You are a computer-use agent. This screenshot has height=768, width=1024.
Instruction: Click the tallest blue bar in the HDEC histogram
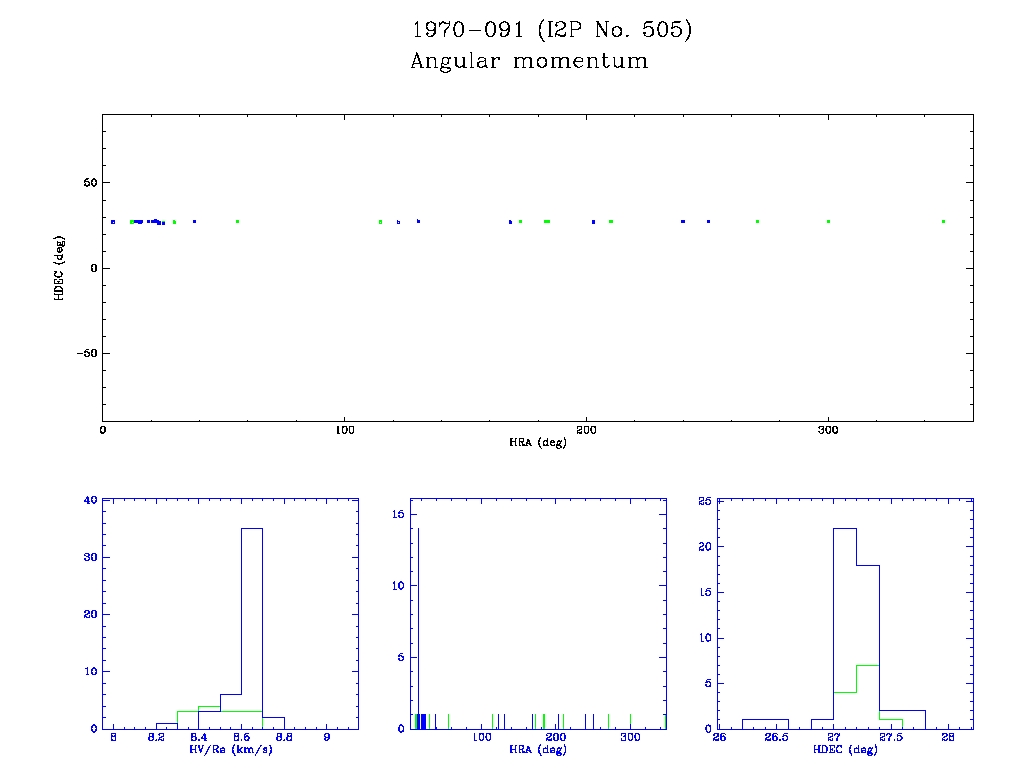click(845, 627)
